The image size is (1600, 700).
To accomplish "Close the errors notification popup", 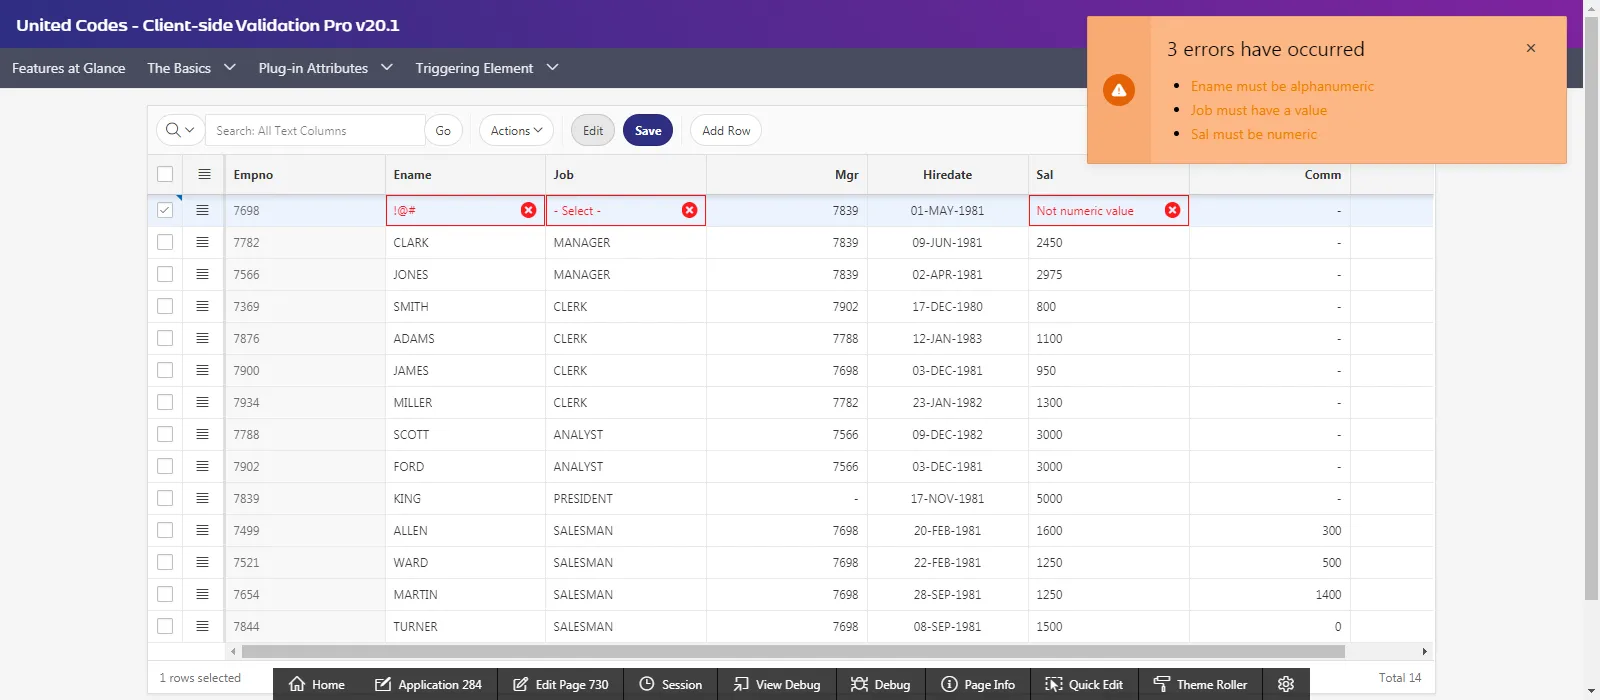I will (x=1530, y=48).
